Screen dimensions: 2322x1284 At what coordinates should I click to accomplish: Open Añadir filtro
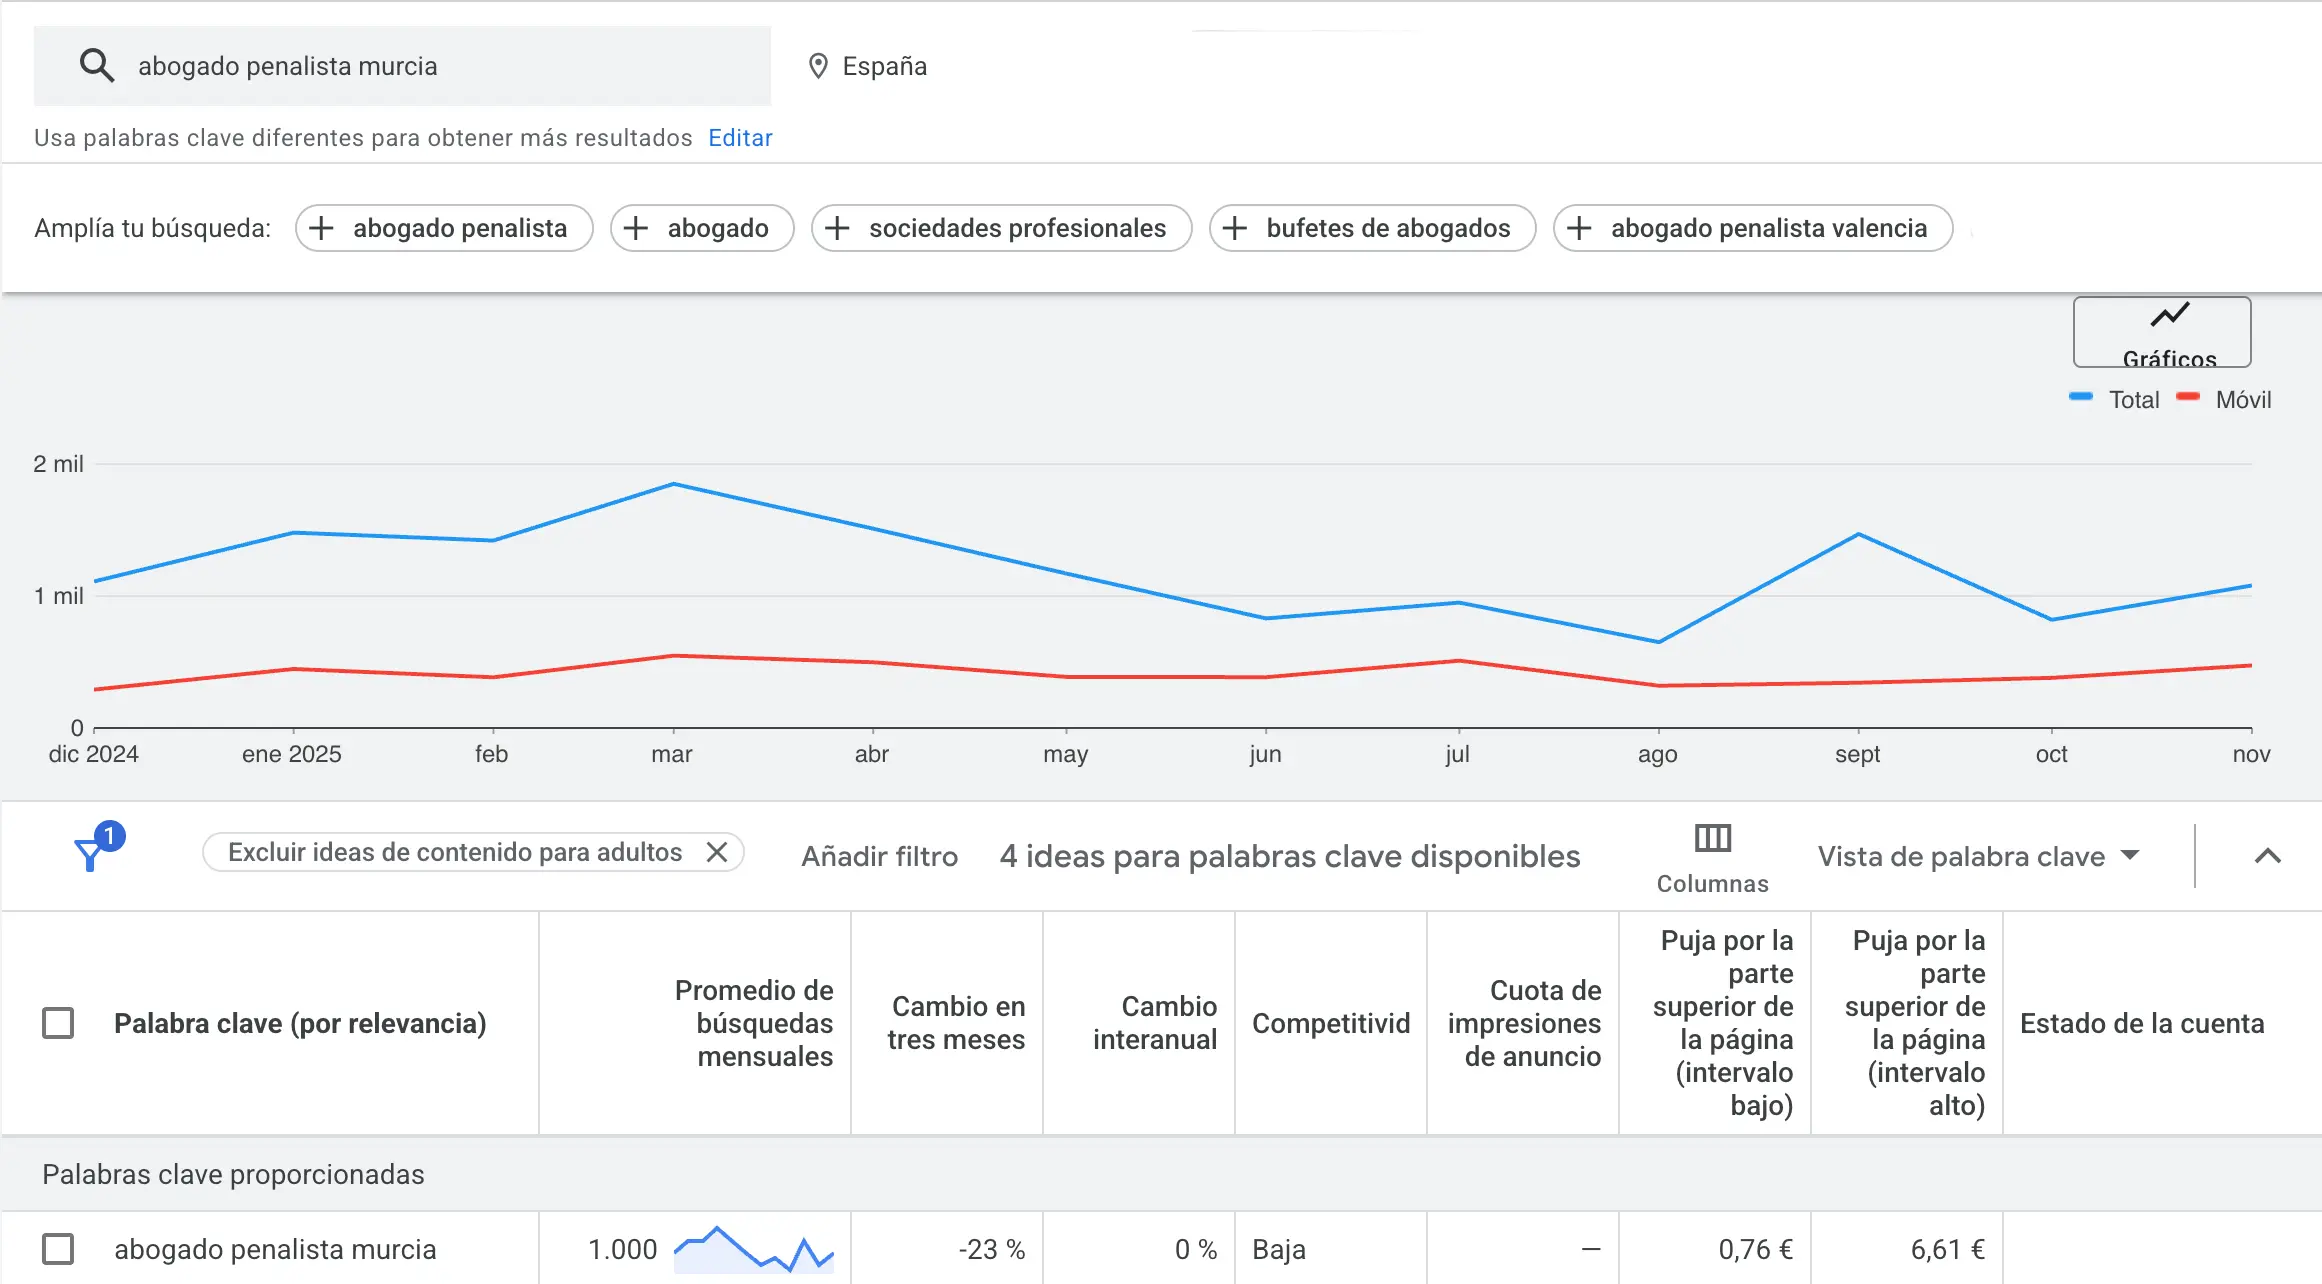click(879, 856)
